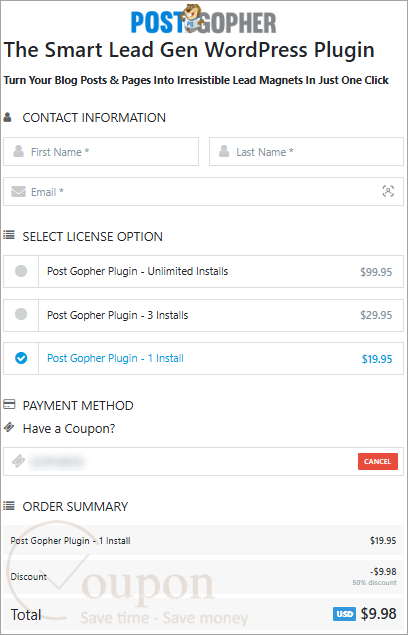Click the ORDER SUMMARY heading

pos(75,507)
